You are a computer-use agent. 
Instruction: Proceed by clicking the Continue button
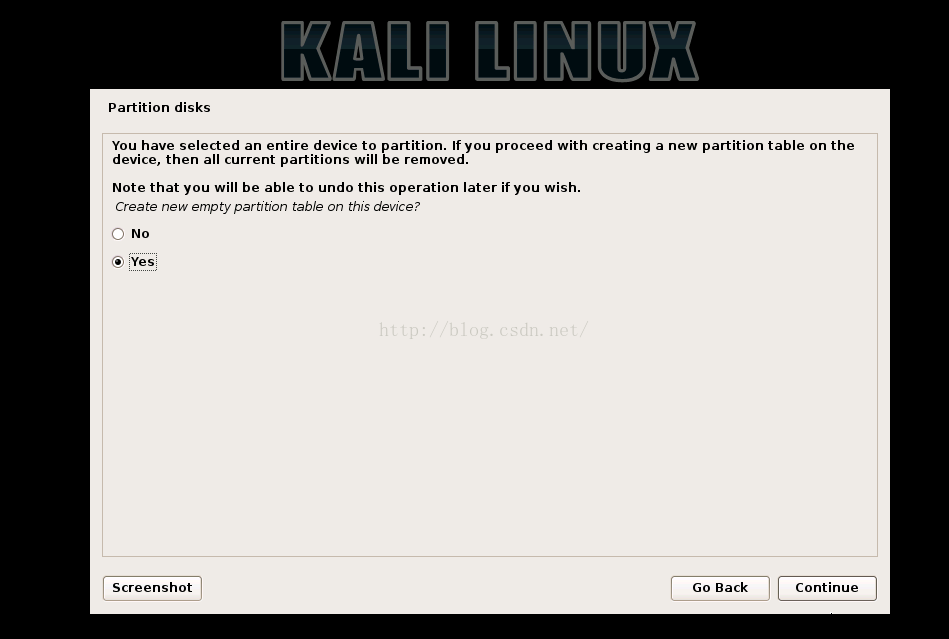827,588
